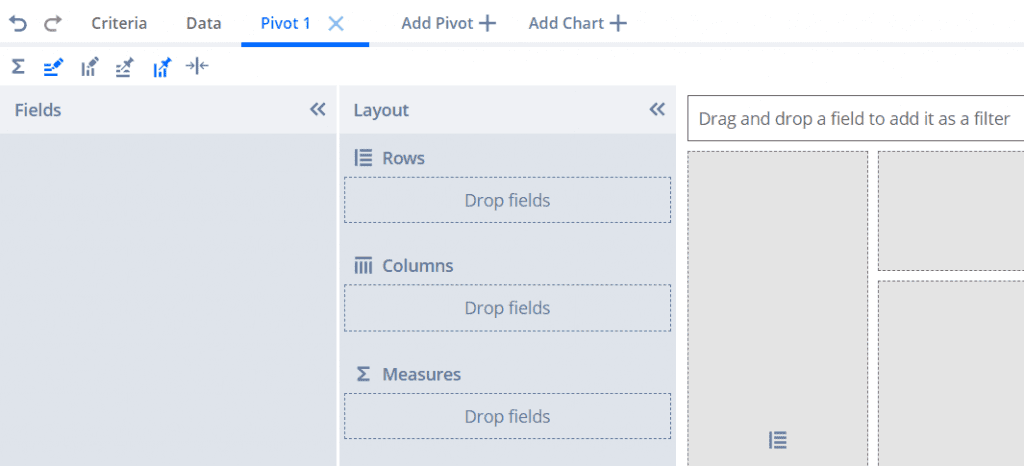Select the Pivot 1 tab
This screenshot has height=466, width=1024.
(285, 23)
